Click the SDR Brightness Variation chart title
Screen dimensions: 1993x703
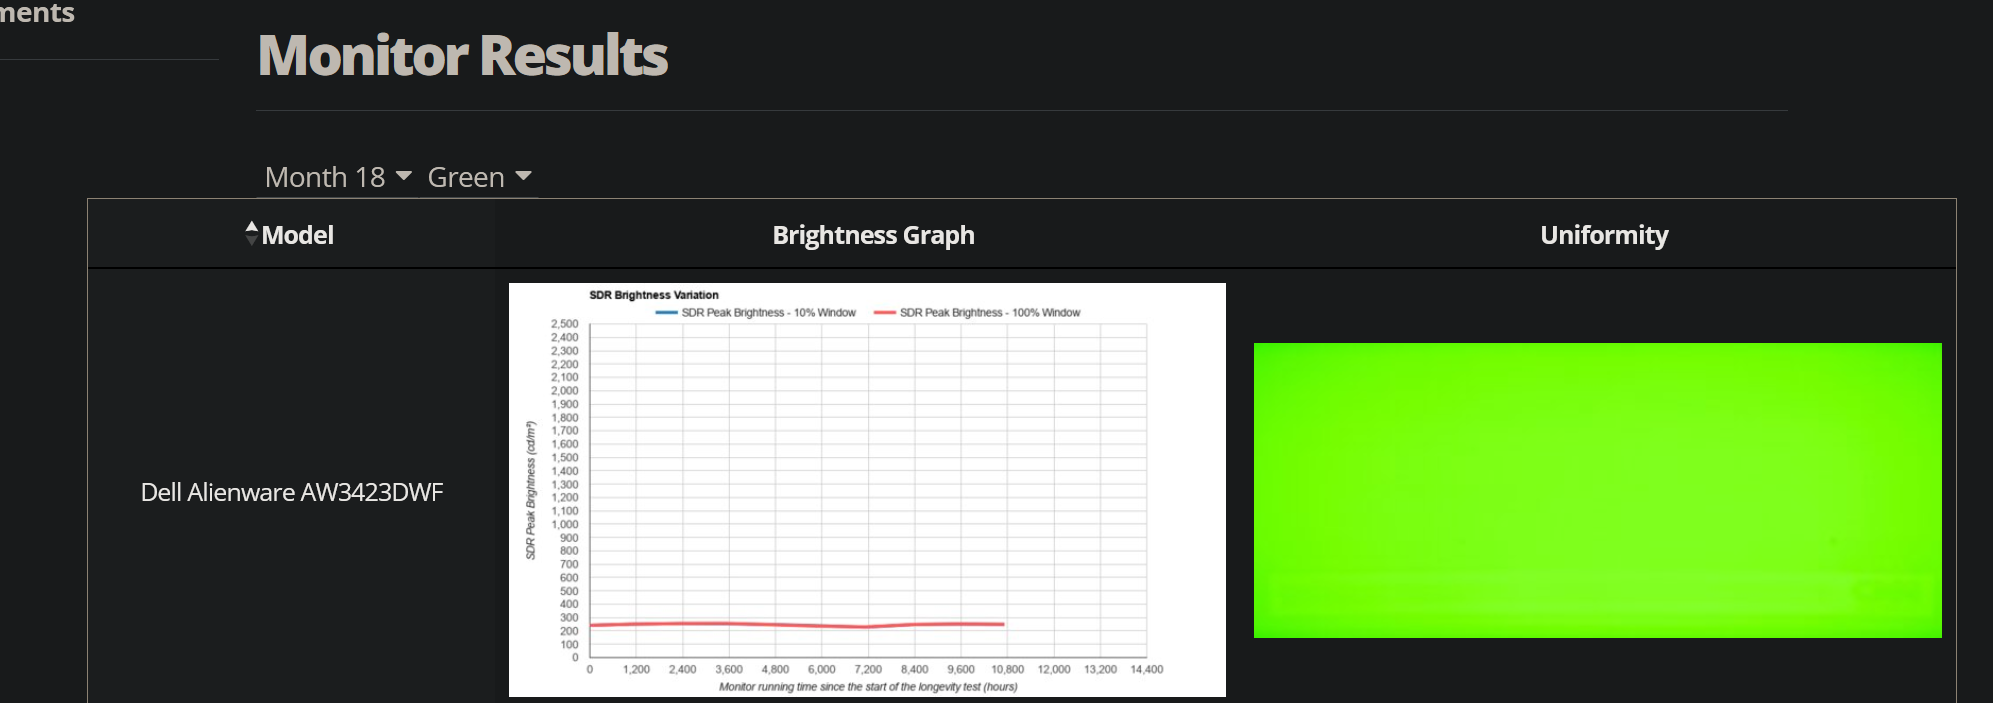pyautogui.click(x=654, y=295)
